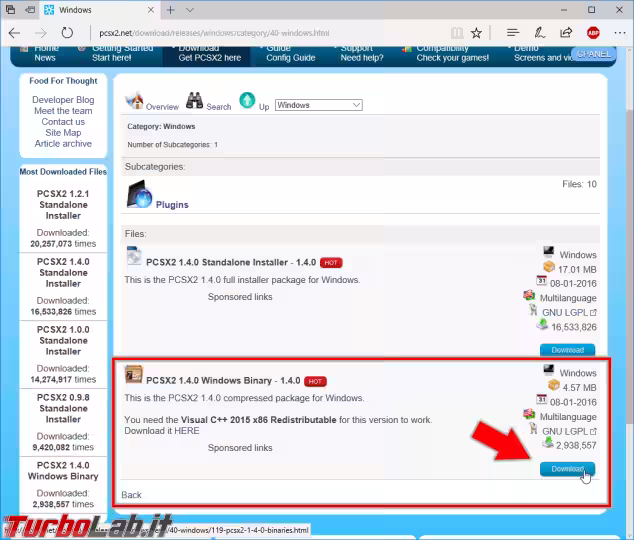Open PCSX2 1.4.0 Standalone Installer sidebar link
This screenshot has width=634, height=540.
[63, 272]
